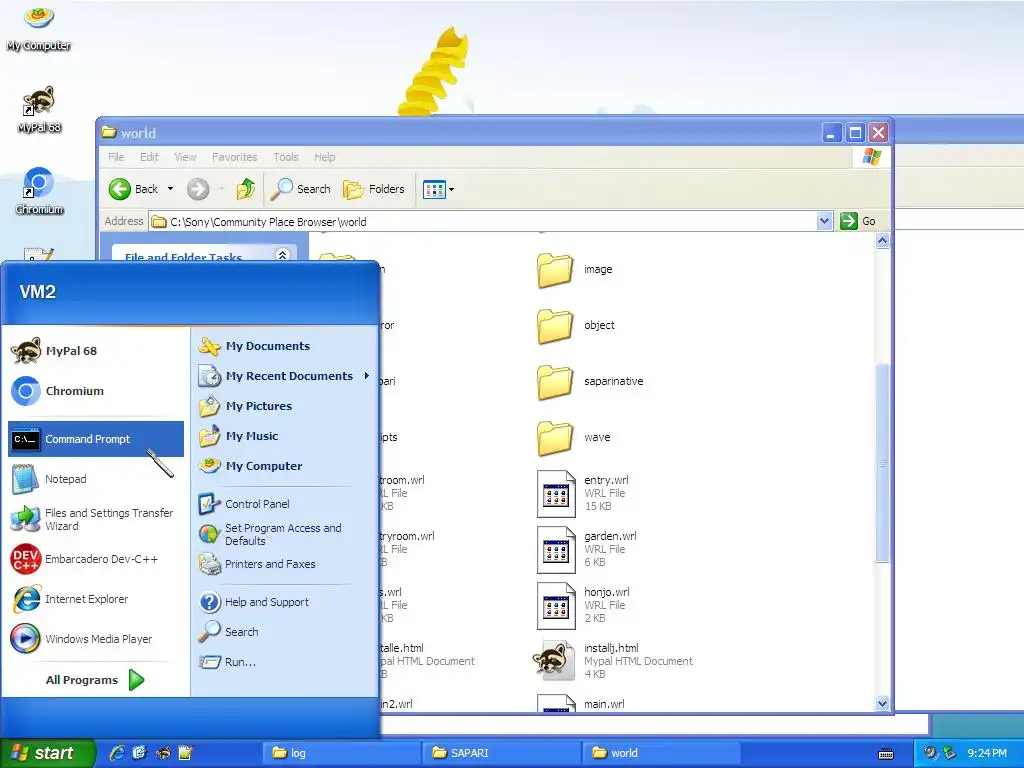Open the View menu
This screenshot has height=768, width=1024.
(185, 157)
